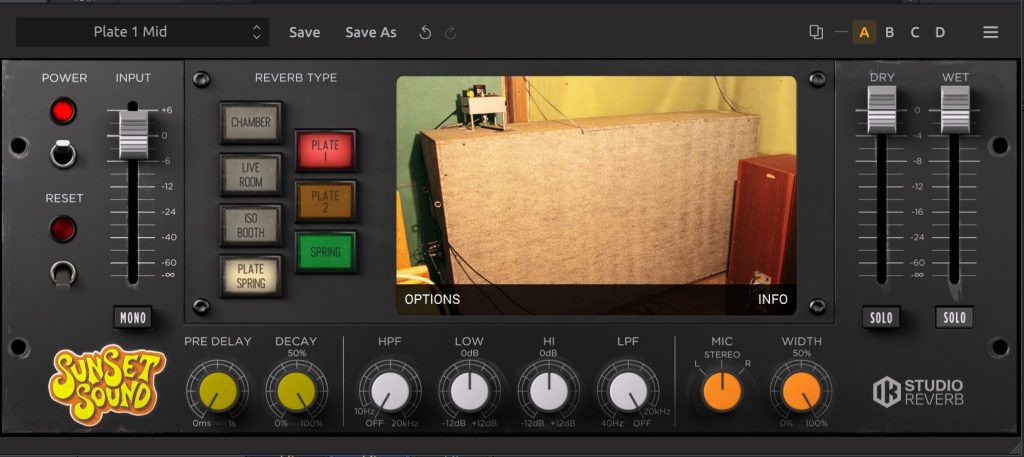Viewport: 1024px width, 457px height.
Task: Expand the Options panel
Action: (432, 299)
